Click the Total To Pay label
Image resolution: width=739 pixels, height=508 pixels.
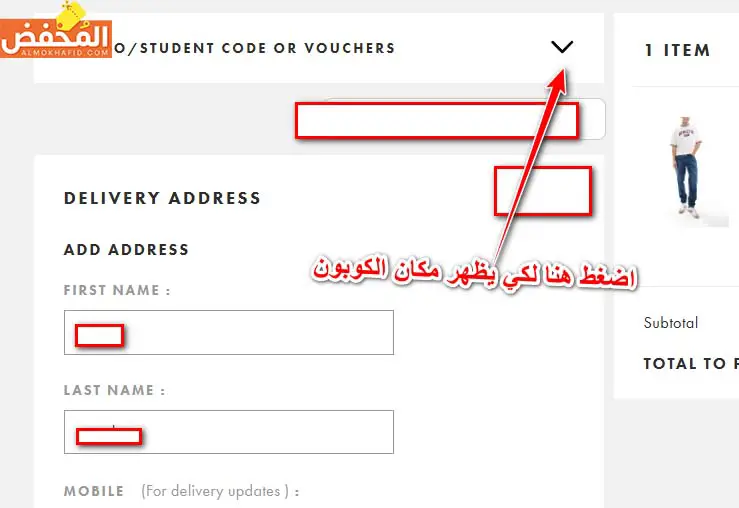tap(691, 363)
